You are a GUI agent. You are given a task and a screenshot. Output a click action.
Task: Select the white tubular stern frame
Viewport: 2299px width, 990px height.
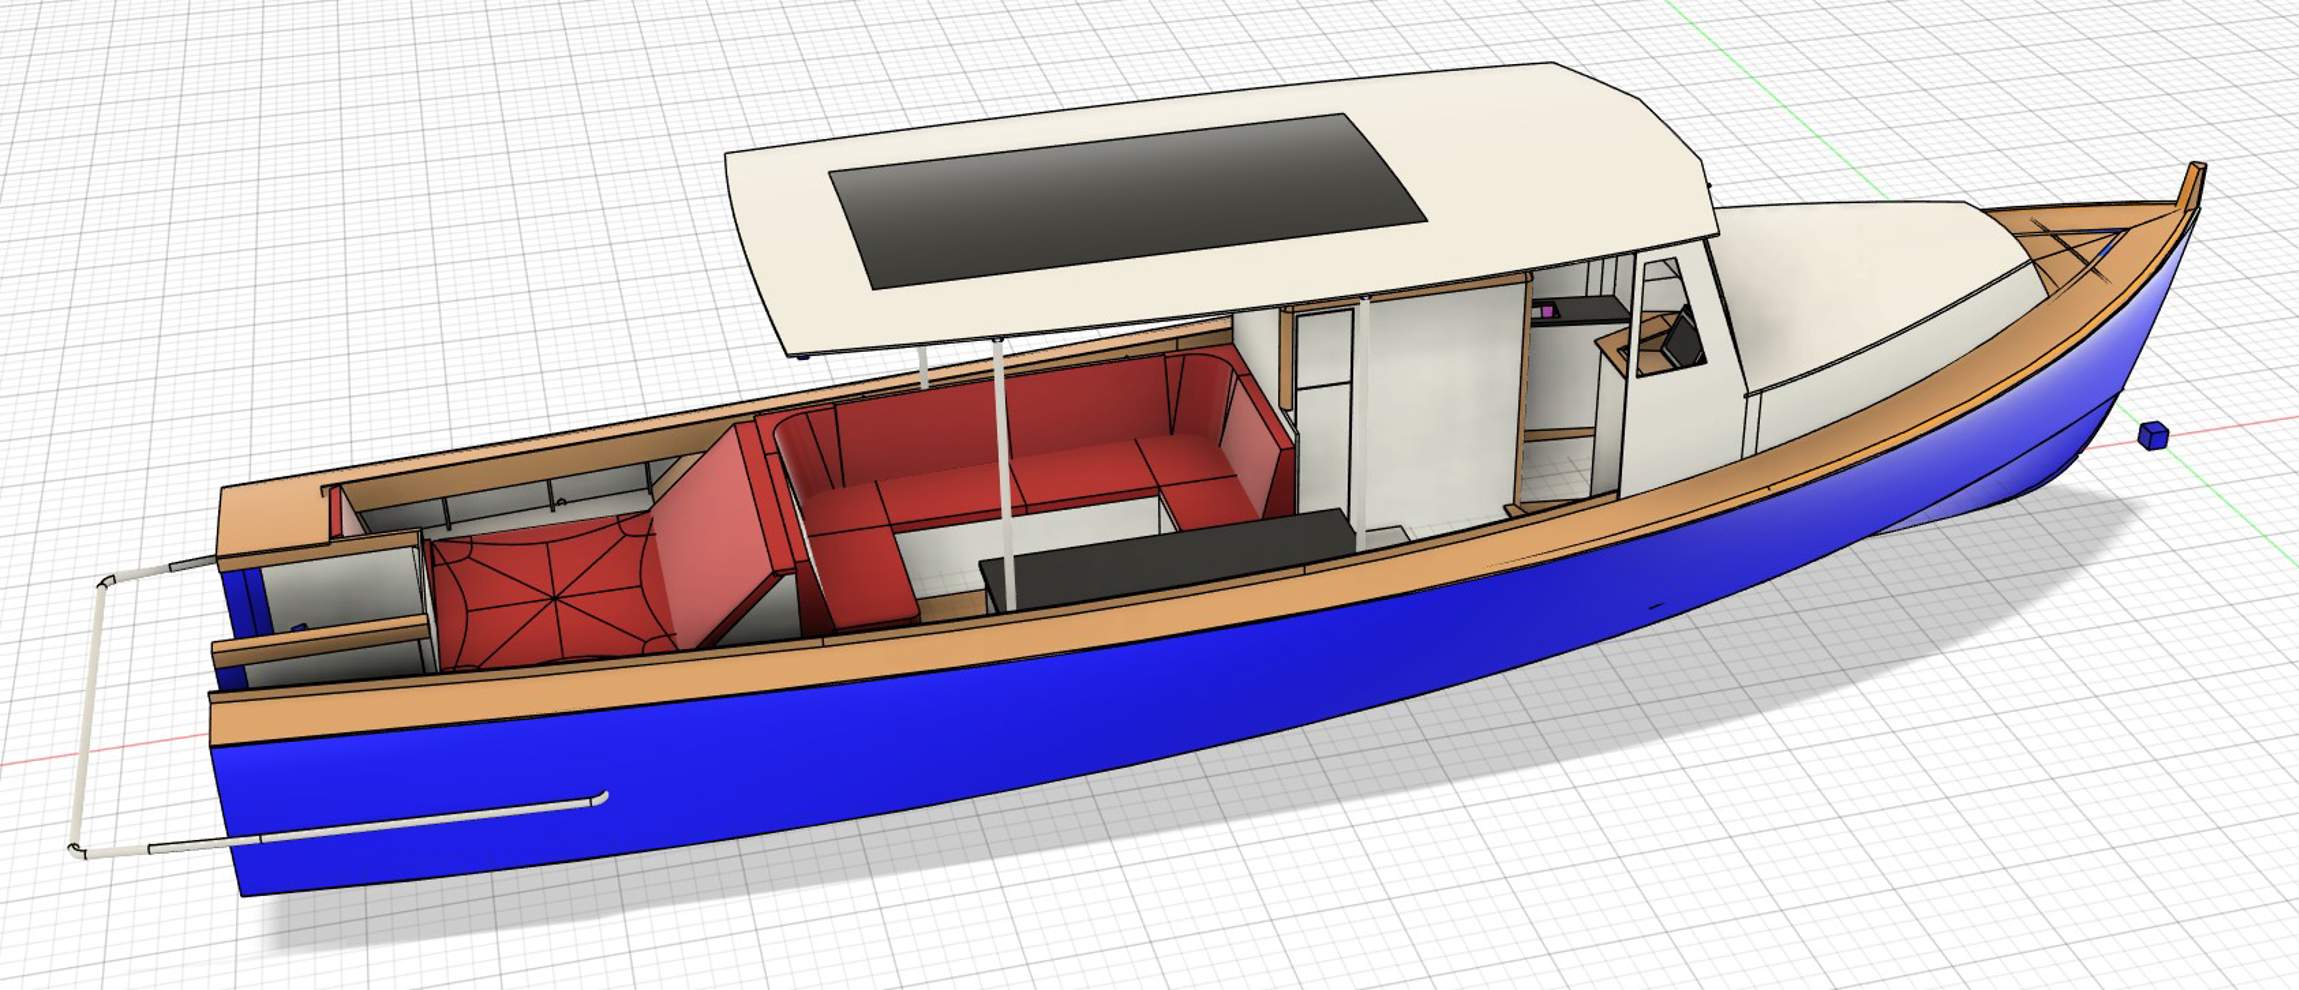(x=86, y=720)
